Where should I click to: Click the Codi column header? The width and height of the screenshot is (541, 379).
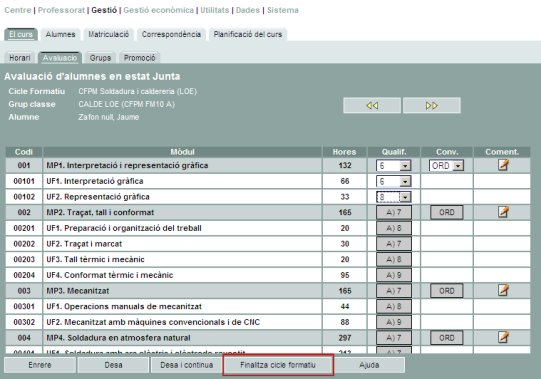[x=24, y=152]
